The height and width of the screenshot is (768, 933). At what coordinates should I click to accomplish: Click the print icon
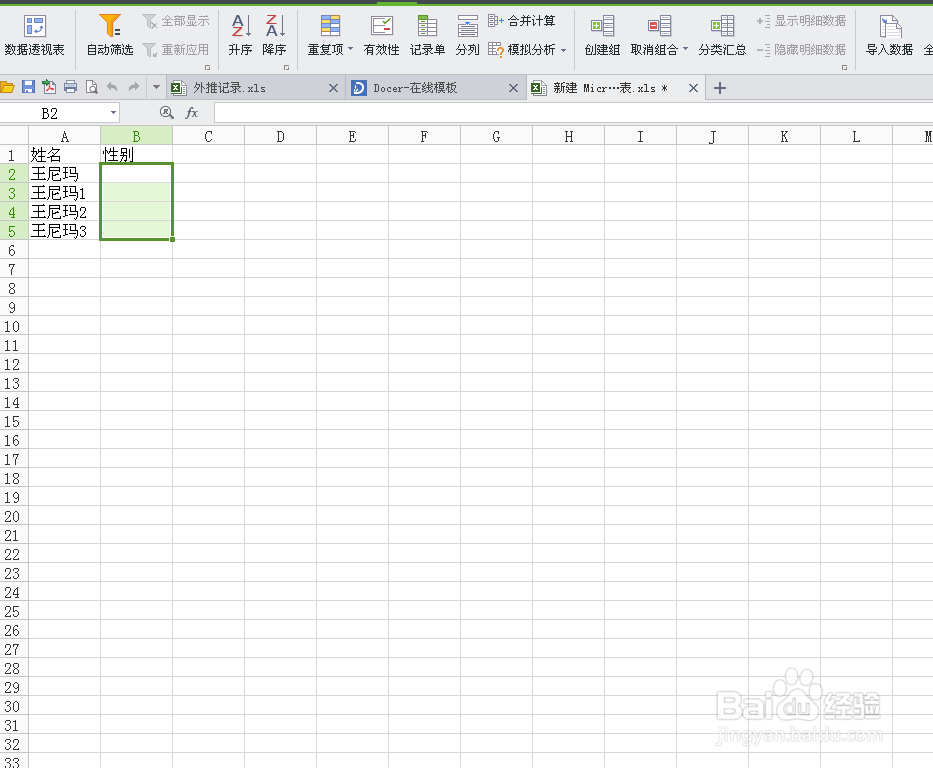coord(70,87)
